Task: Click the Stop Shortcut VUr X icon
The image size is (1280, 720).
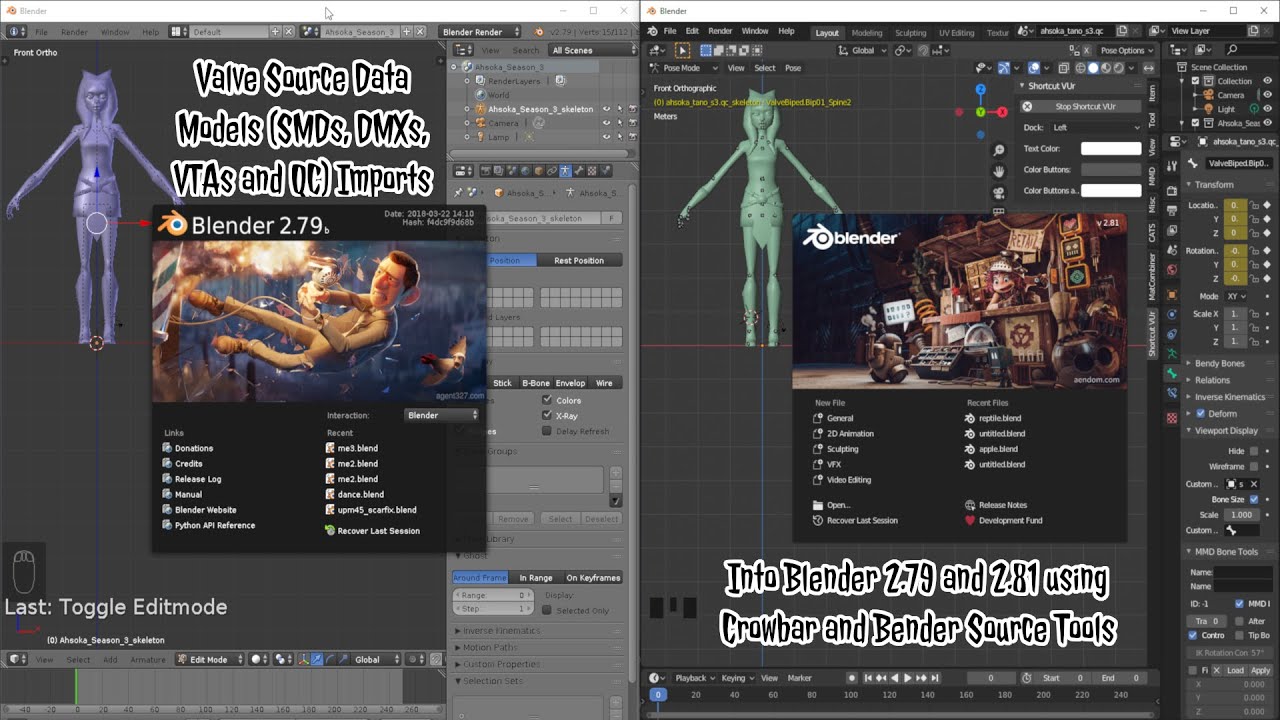Action: (x=1027, y=106)
